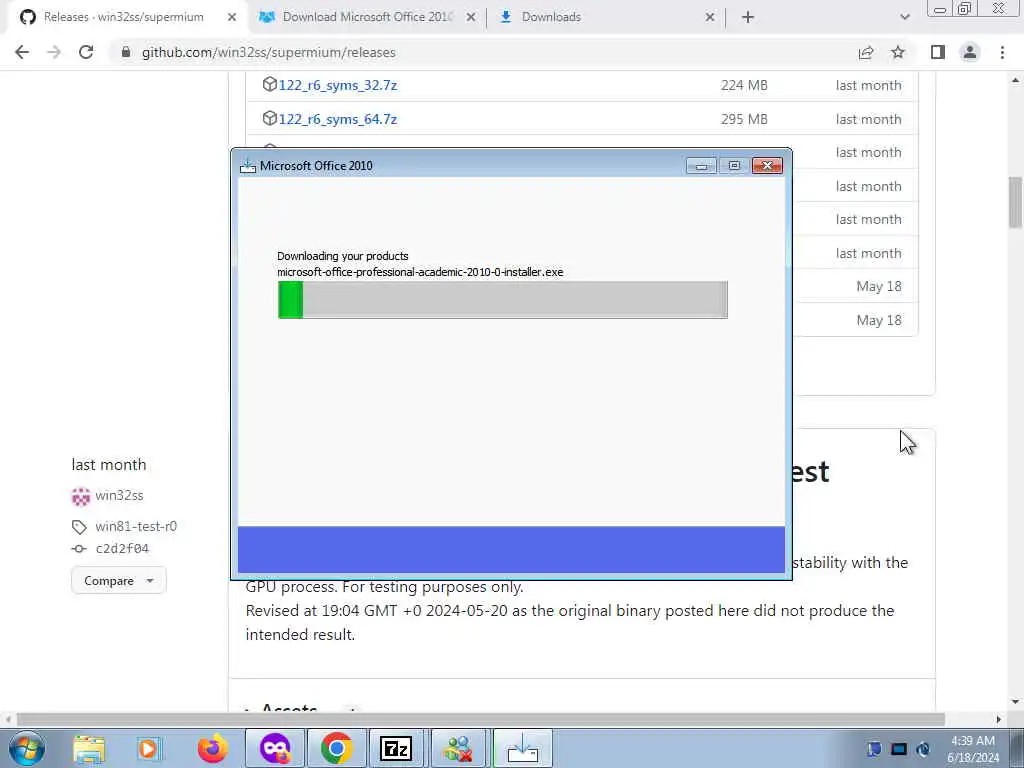
Task: Open the Chrome profile avatar menu
Action: [970, 52]
